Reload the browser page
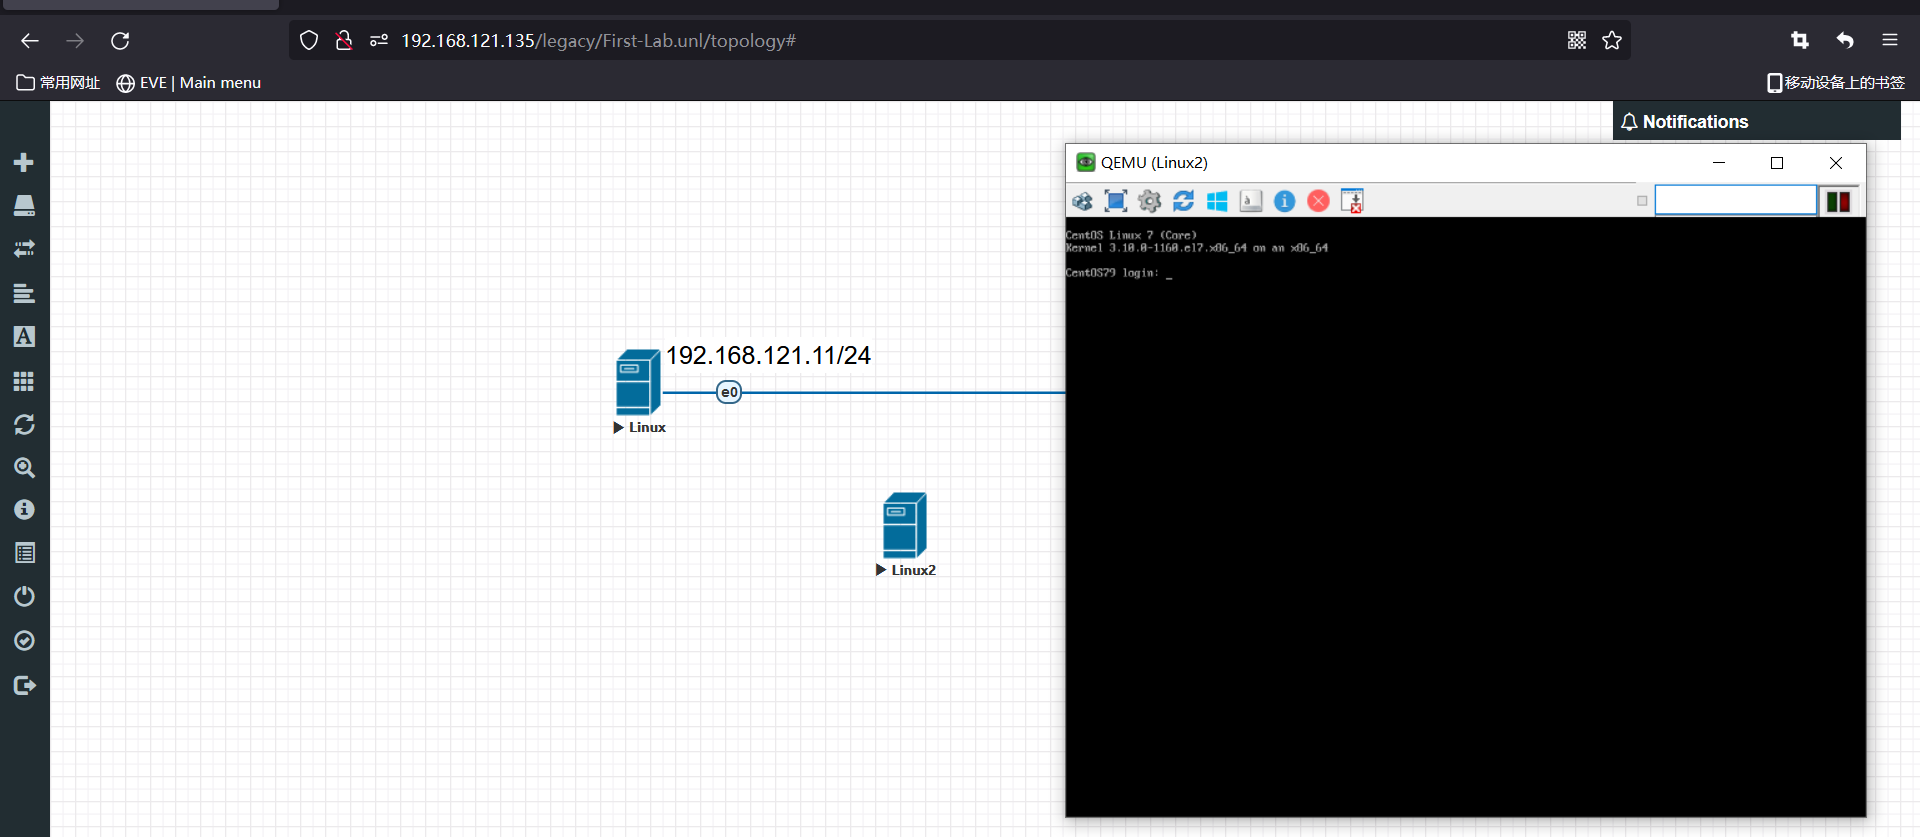This screenshot has width=1920, height=837. click(x=120, y=41)
